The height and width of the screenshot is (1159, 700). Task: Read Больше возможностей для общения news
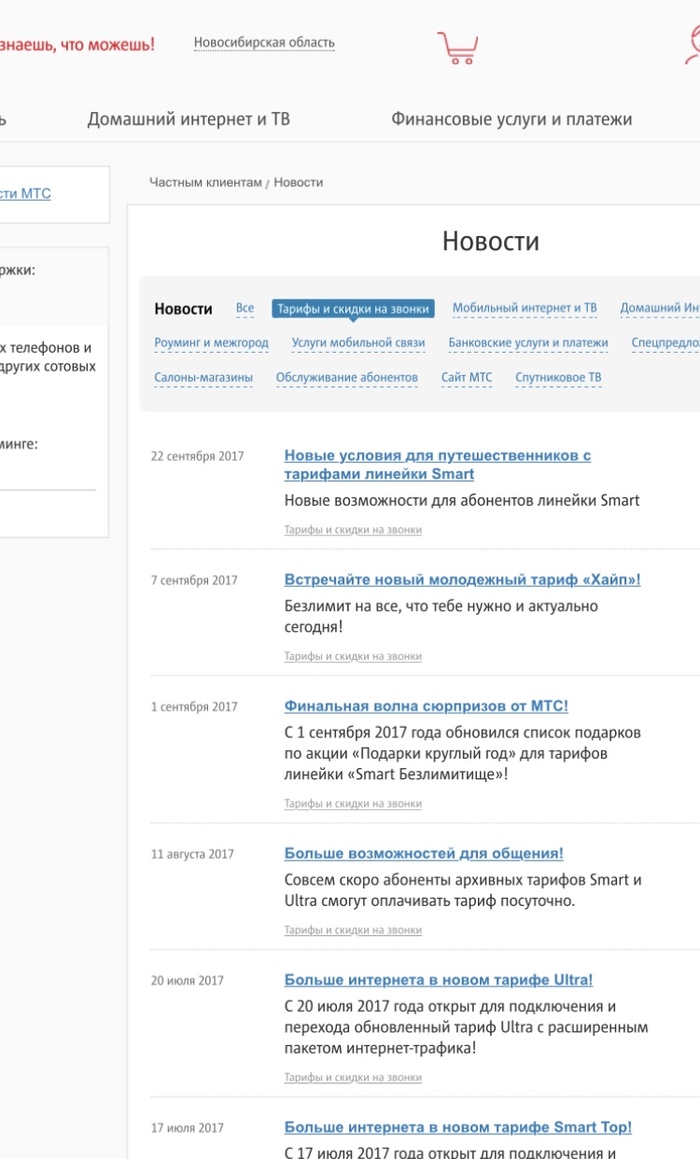tap(423, 854)
